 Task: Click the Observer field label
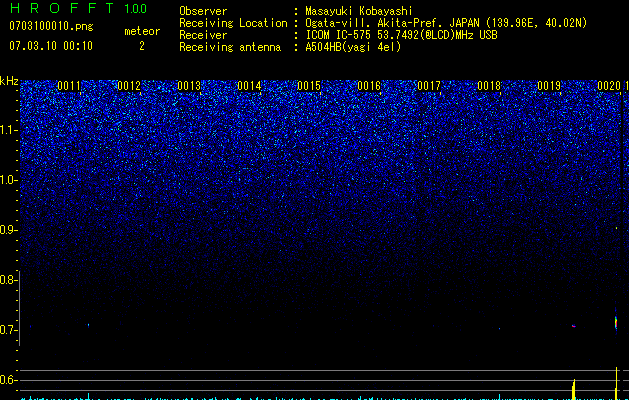203,11
